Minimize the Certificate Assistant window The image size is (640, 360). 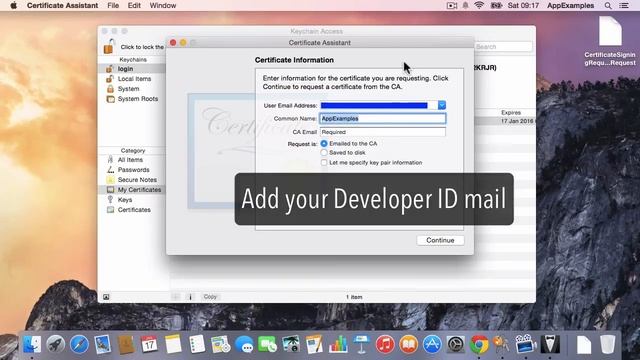coord(183,42)
